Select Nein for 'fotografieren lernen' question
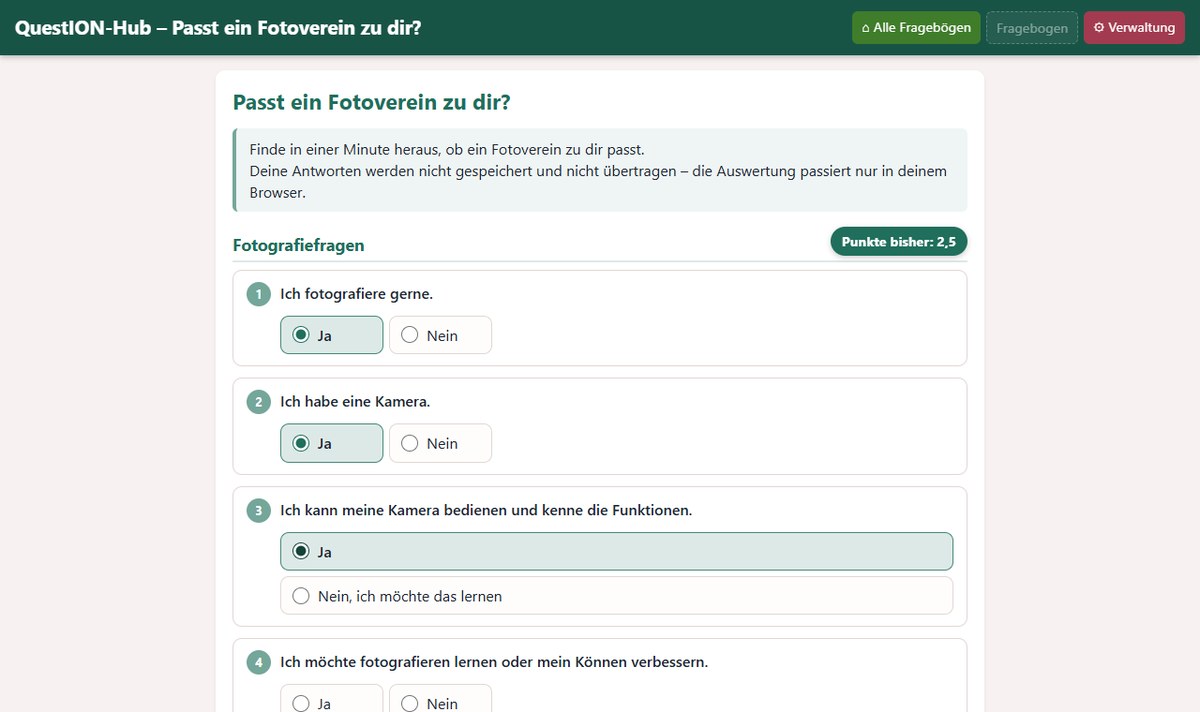Image resolution: width=1200 pixels, height=712 pixels. coord(440,702)
